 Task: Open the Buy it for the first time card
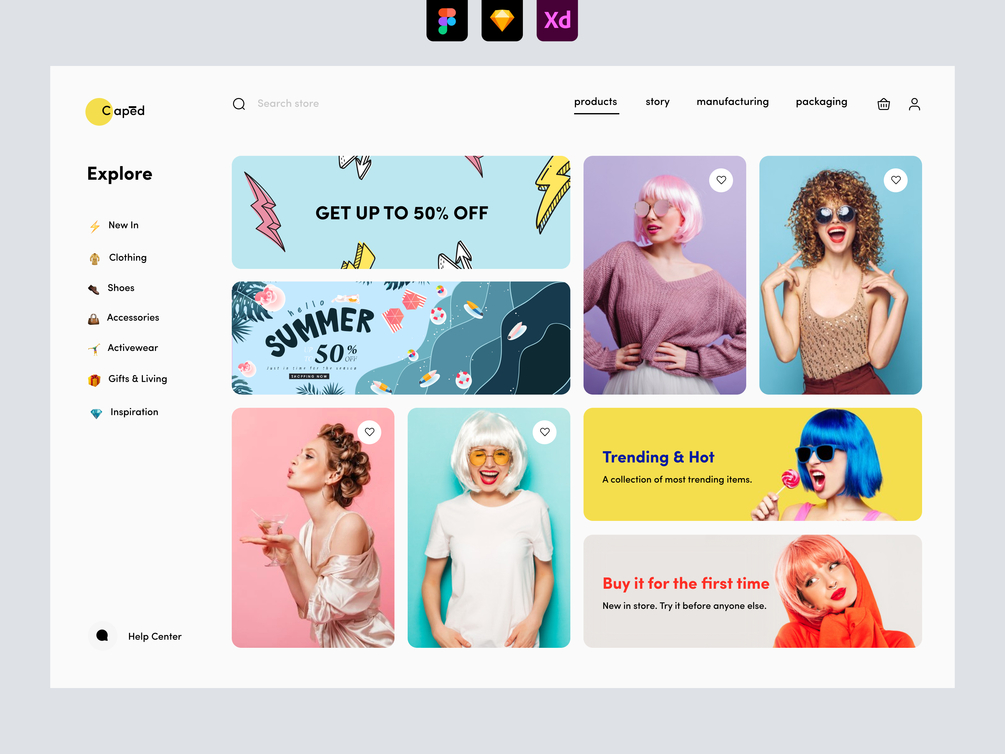click(x=752, y=591)
